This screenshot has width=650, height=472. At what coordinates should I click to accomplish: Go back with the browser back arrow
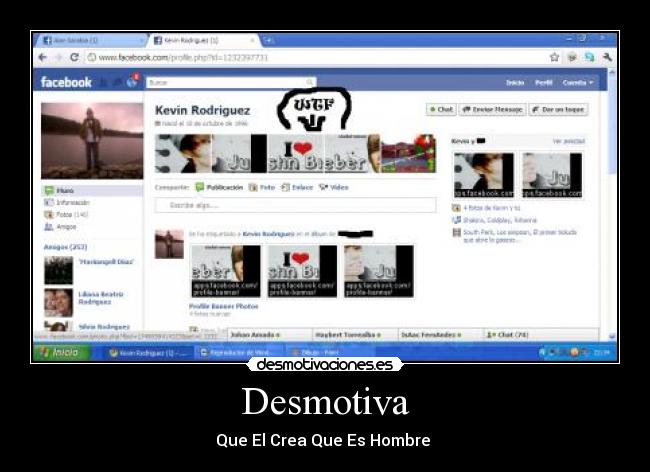click(x=43, y=58)
